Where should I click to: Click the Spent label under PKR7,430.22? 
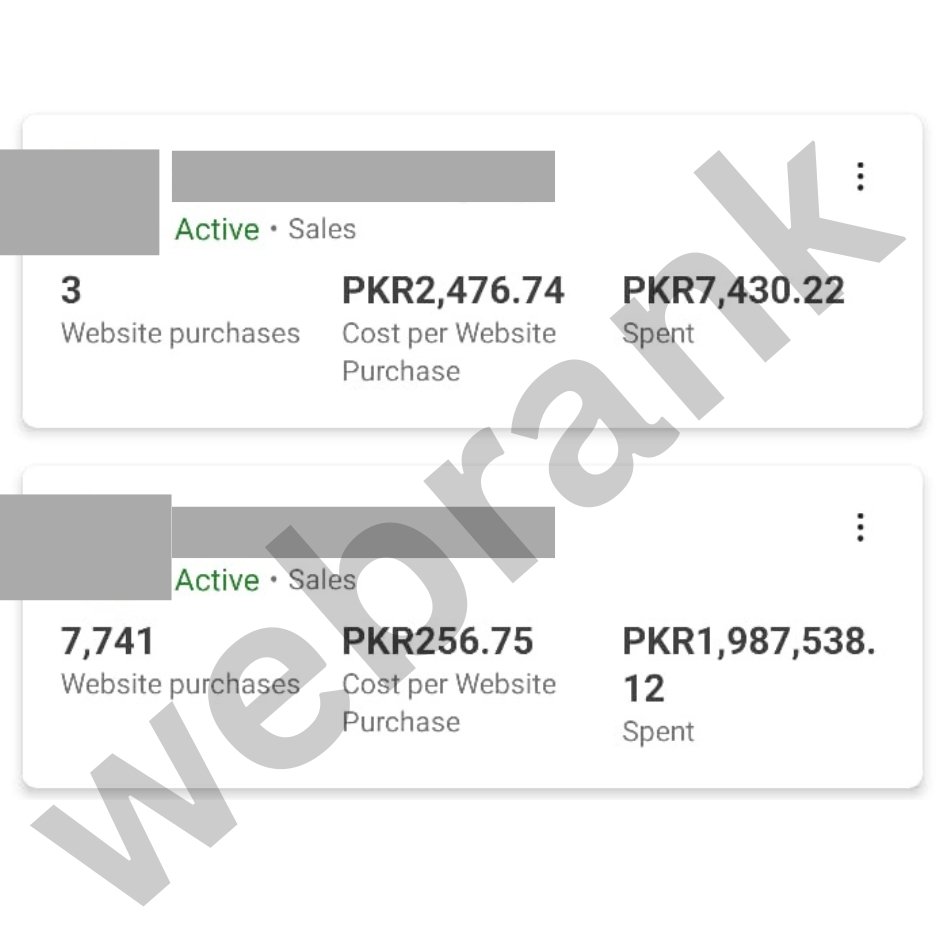(x=658, y=334)
